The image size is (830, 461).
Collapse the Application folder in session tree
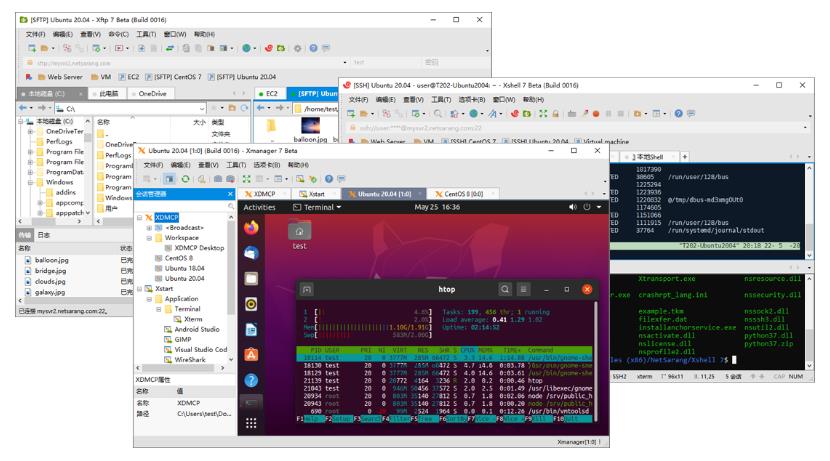(149, 299)
